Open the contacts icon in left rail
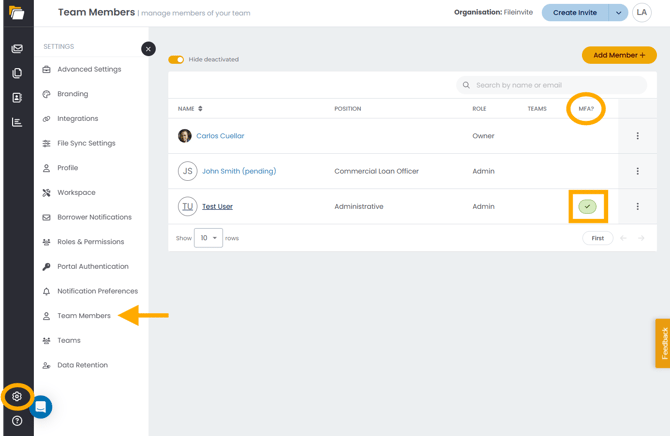670x436 pixels. pyautogui.click(x=17, y=98)
